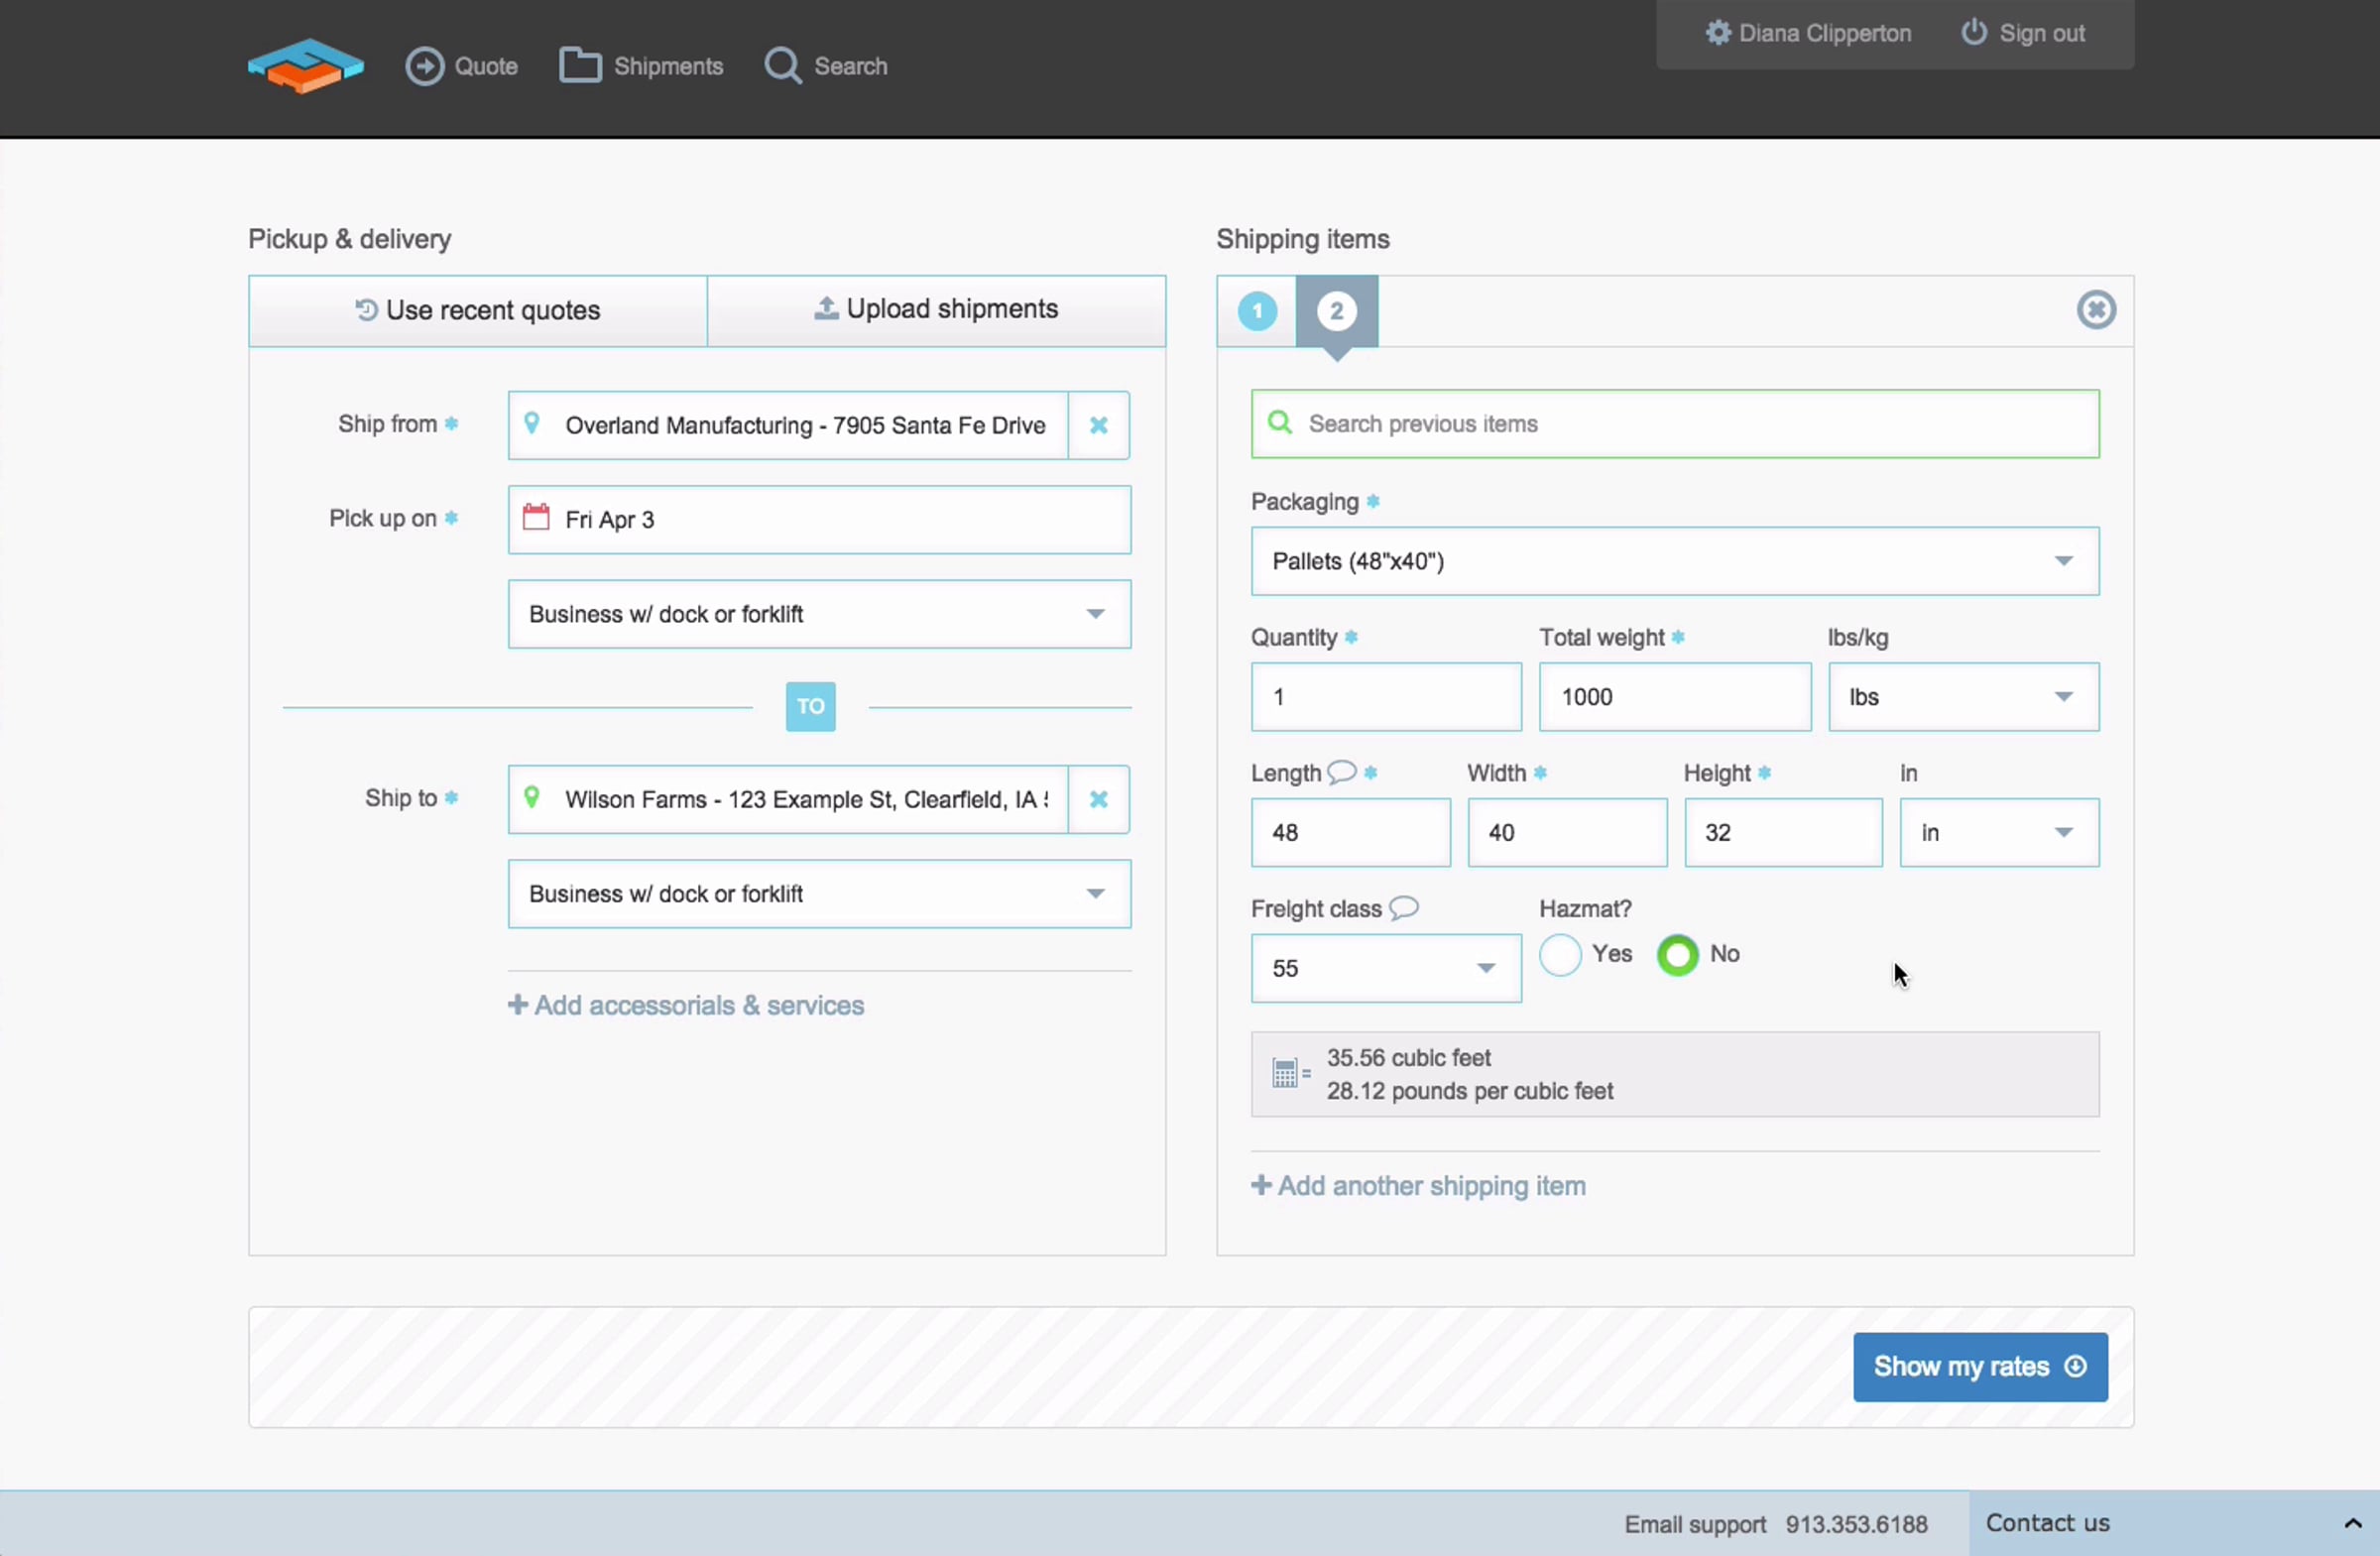The image size is (2380, 1556).
Task: Click the Length help bubble icon
Action: tap(1341, 772)
